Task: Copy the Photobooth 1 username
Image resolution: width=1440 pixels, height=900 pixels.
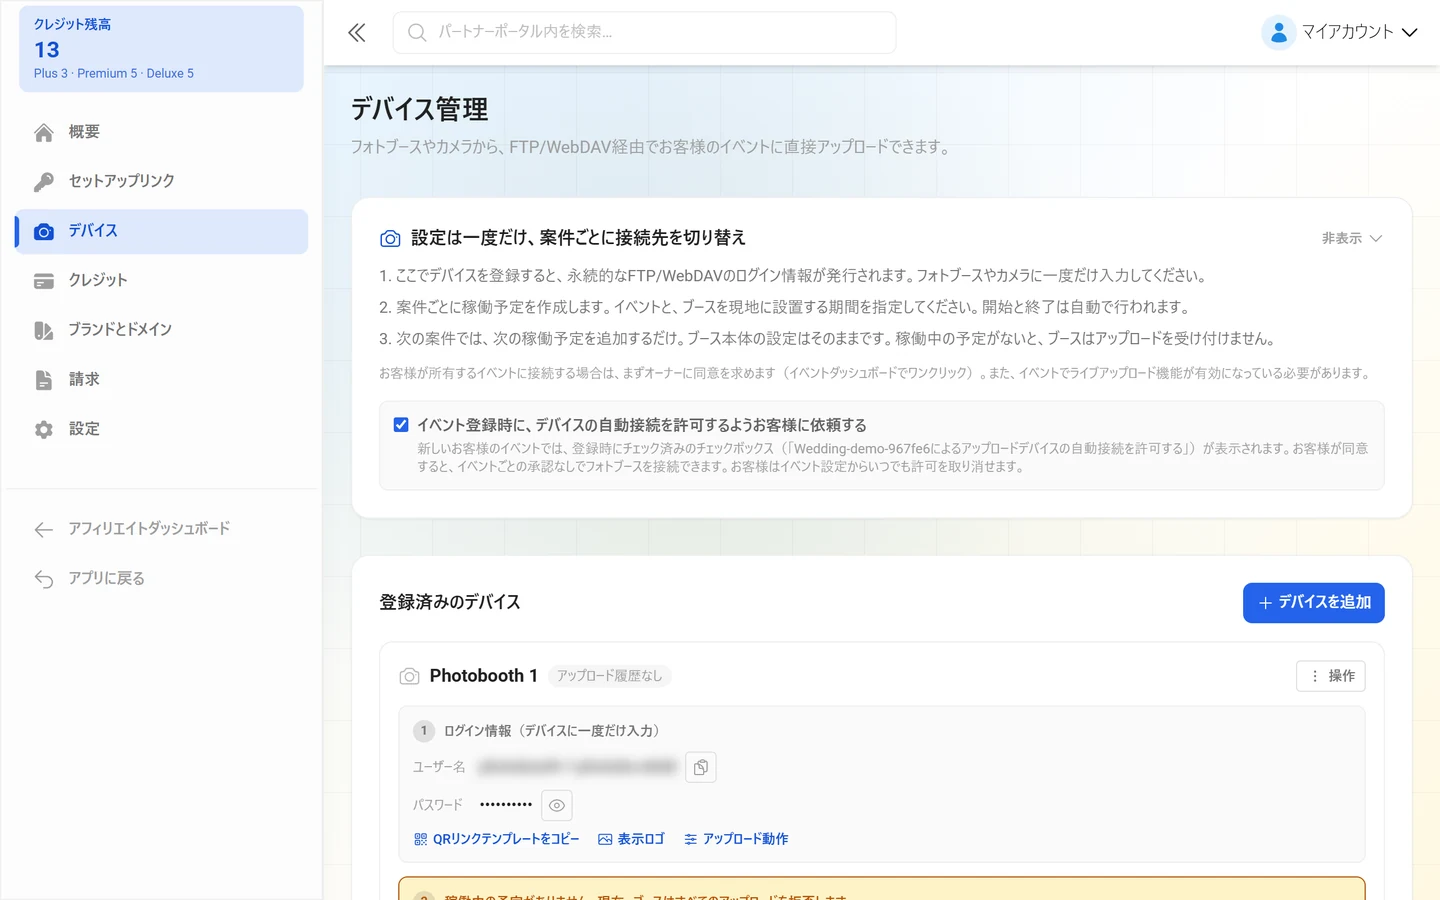Action: (x=701, y=767)
